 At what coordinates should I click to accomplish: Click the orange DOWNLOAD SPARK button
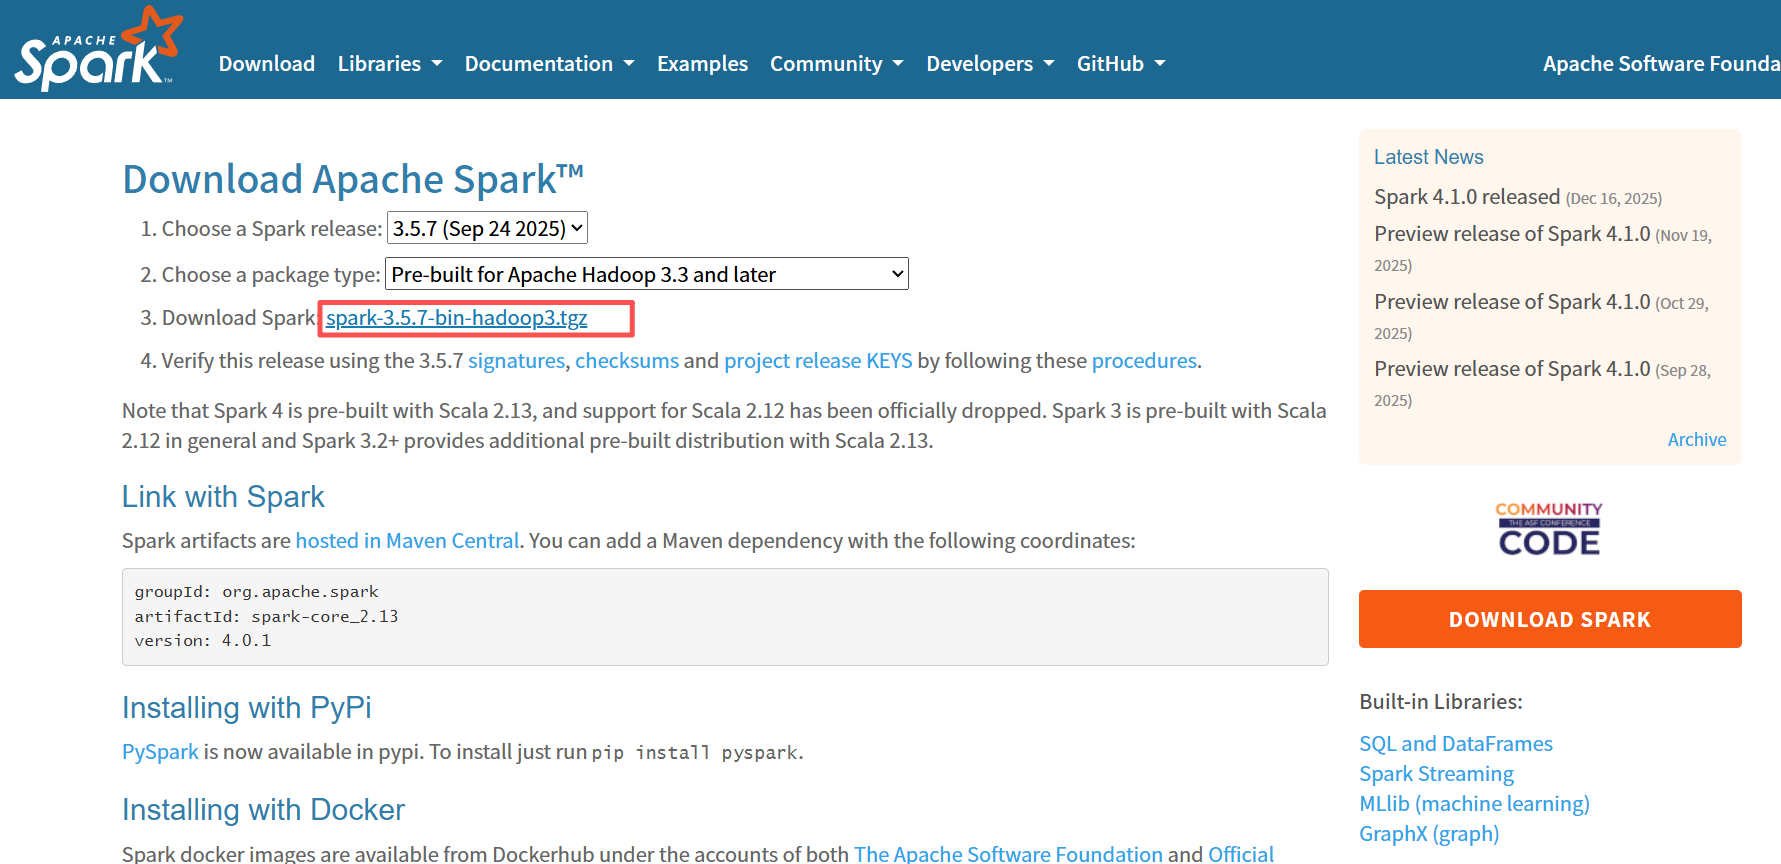[1550, 619]
